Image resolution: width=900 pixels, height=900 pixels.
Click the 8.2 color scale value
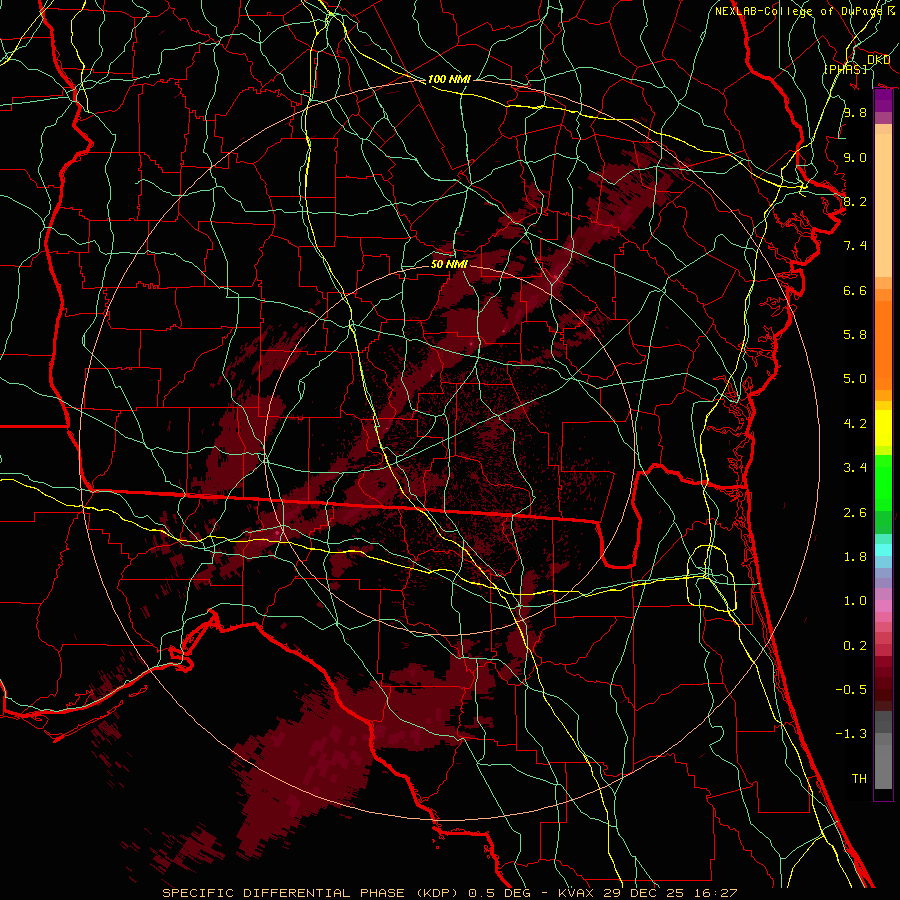pos(855,201)
